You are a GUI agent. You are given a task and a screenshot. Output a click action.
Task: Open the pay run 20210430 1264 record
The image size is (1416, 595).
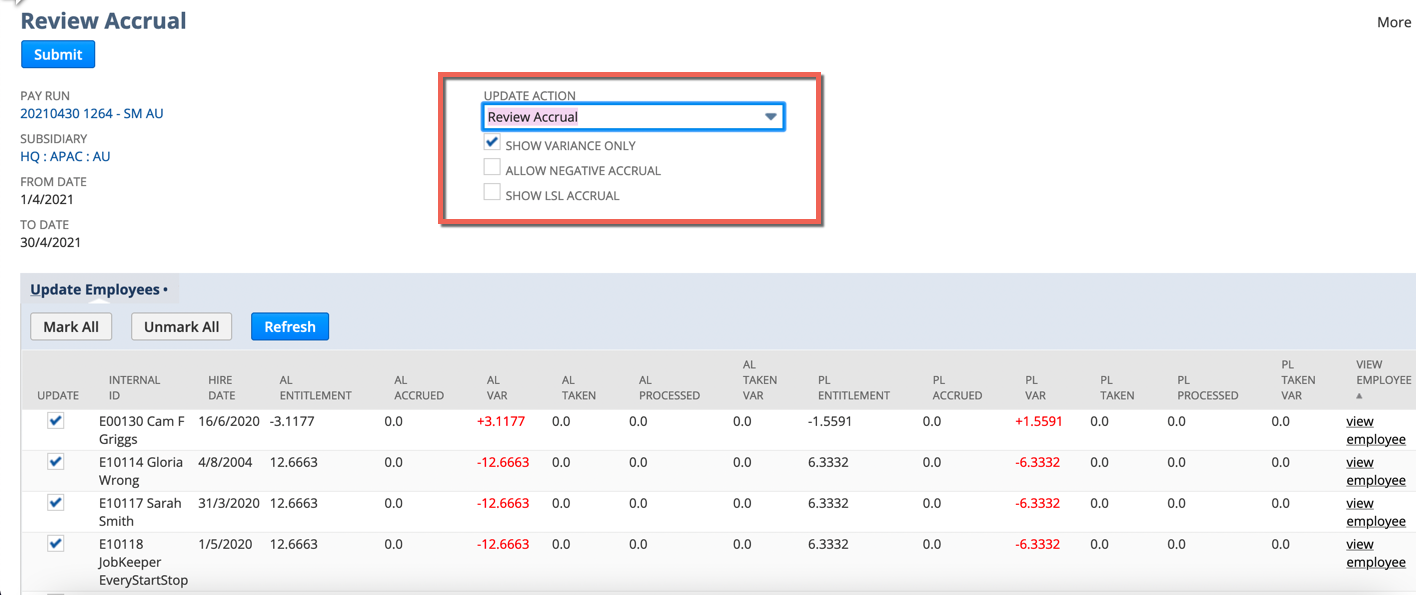92,113
